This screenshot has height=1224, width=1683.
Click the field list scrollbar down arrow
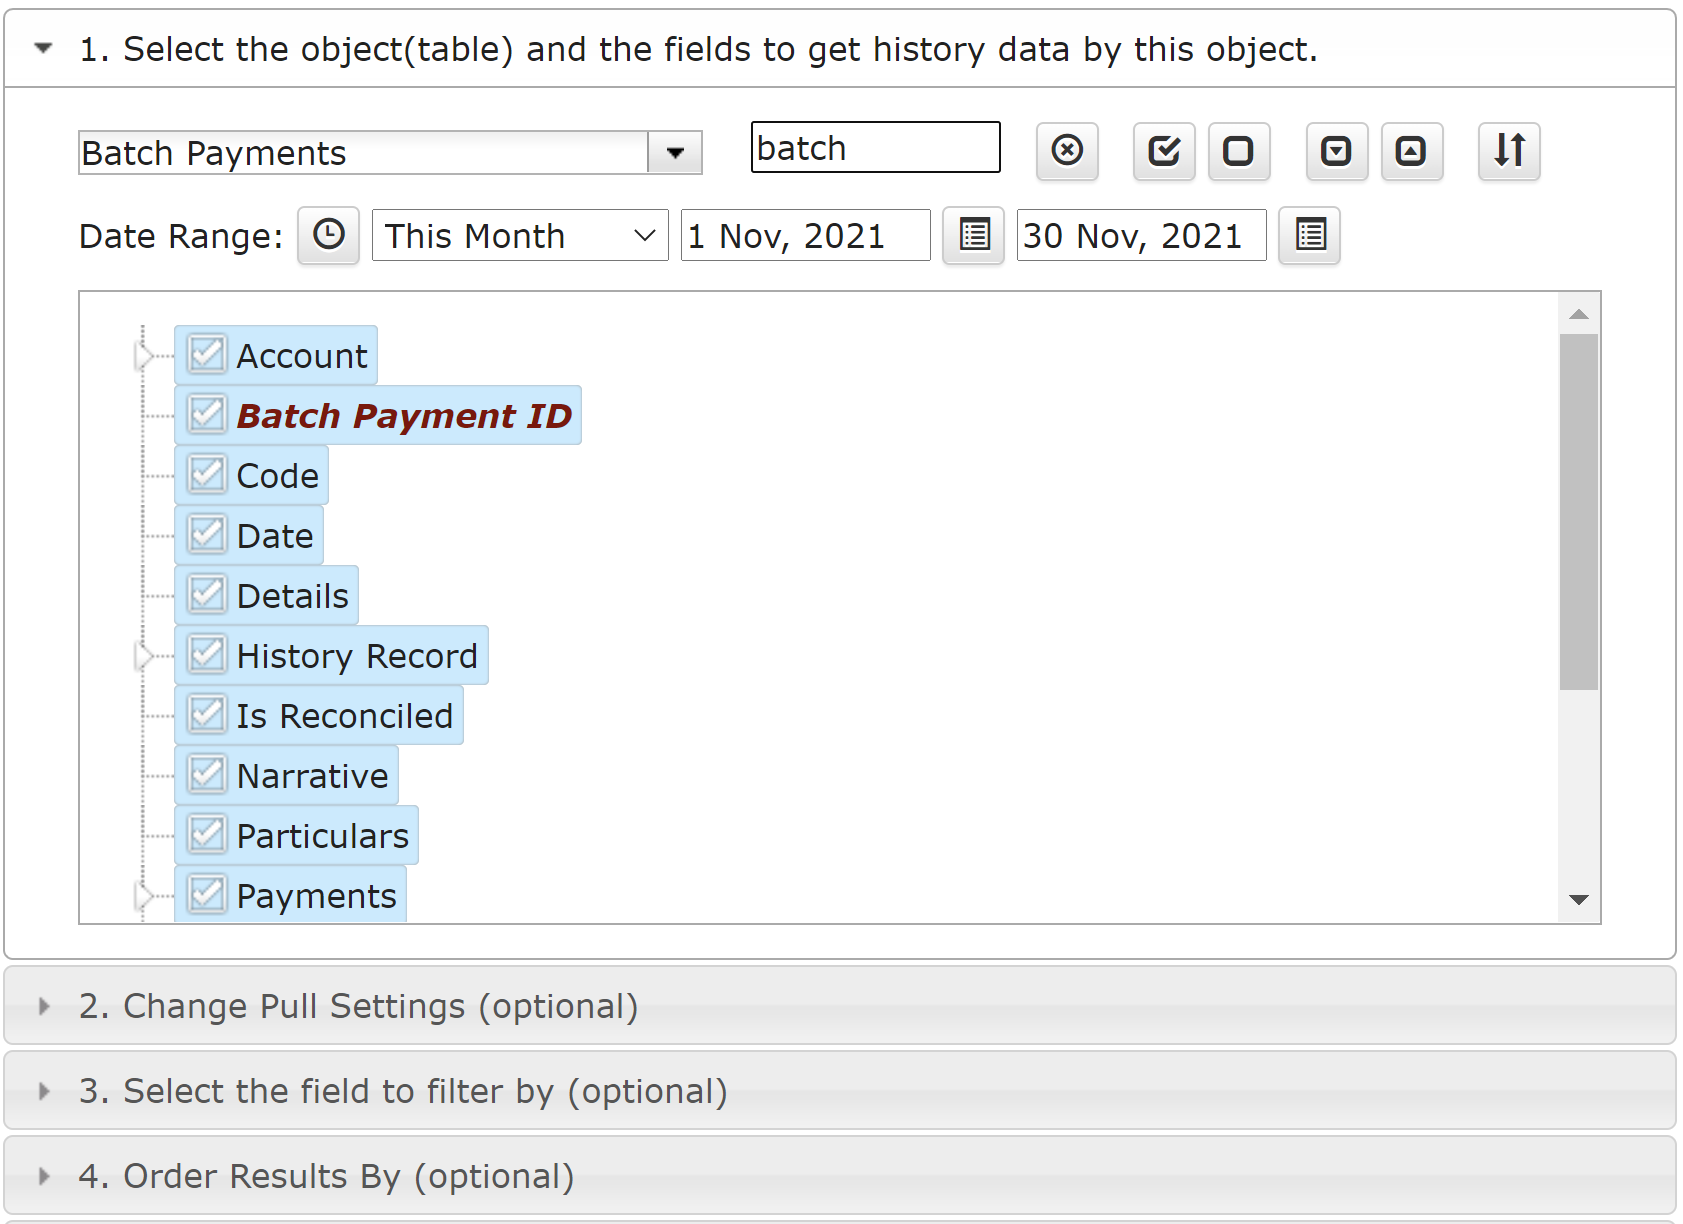[x=1579, y=900]
